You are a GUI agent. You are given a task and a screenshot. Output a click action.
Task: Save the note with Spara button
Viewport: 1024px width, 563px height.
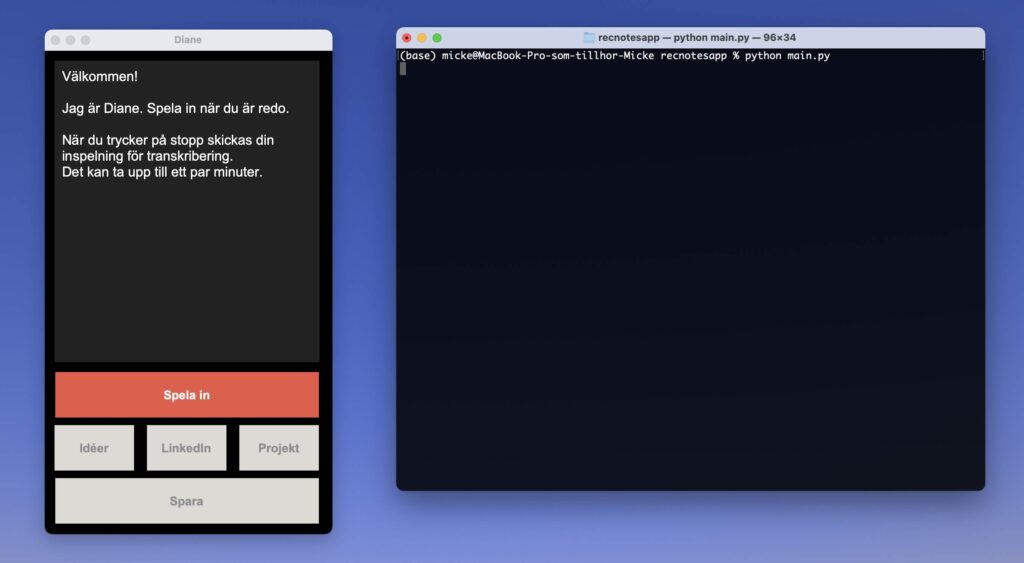(187, 501)
